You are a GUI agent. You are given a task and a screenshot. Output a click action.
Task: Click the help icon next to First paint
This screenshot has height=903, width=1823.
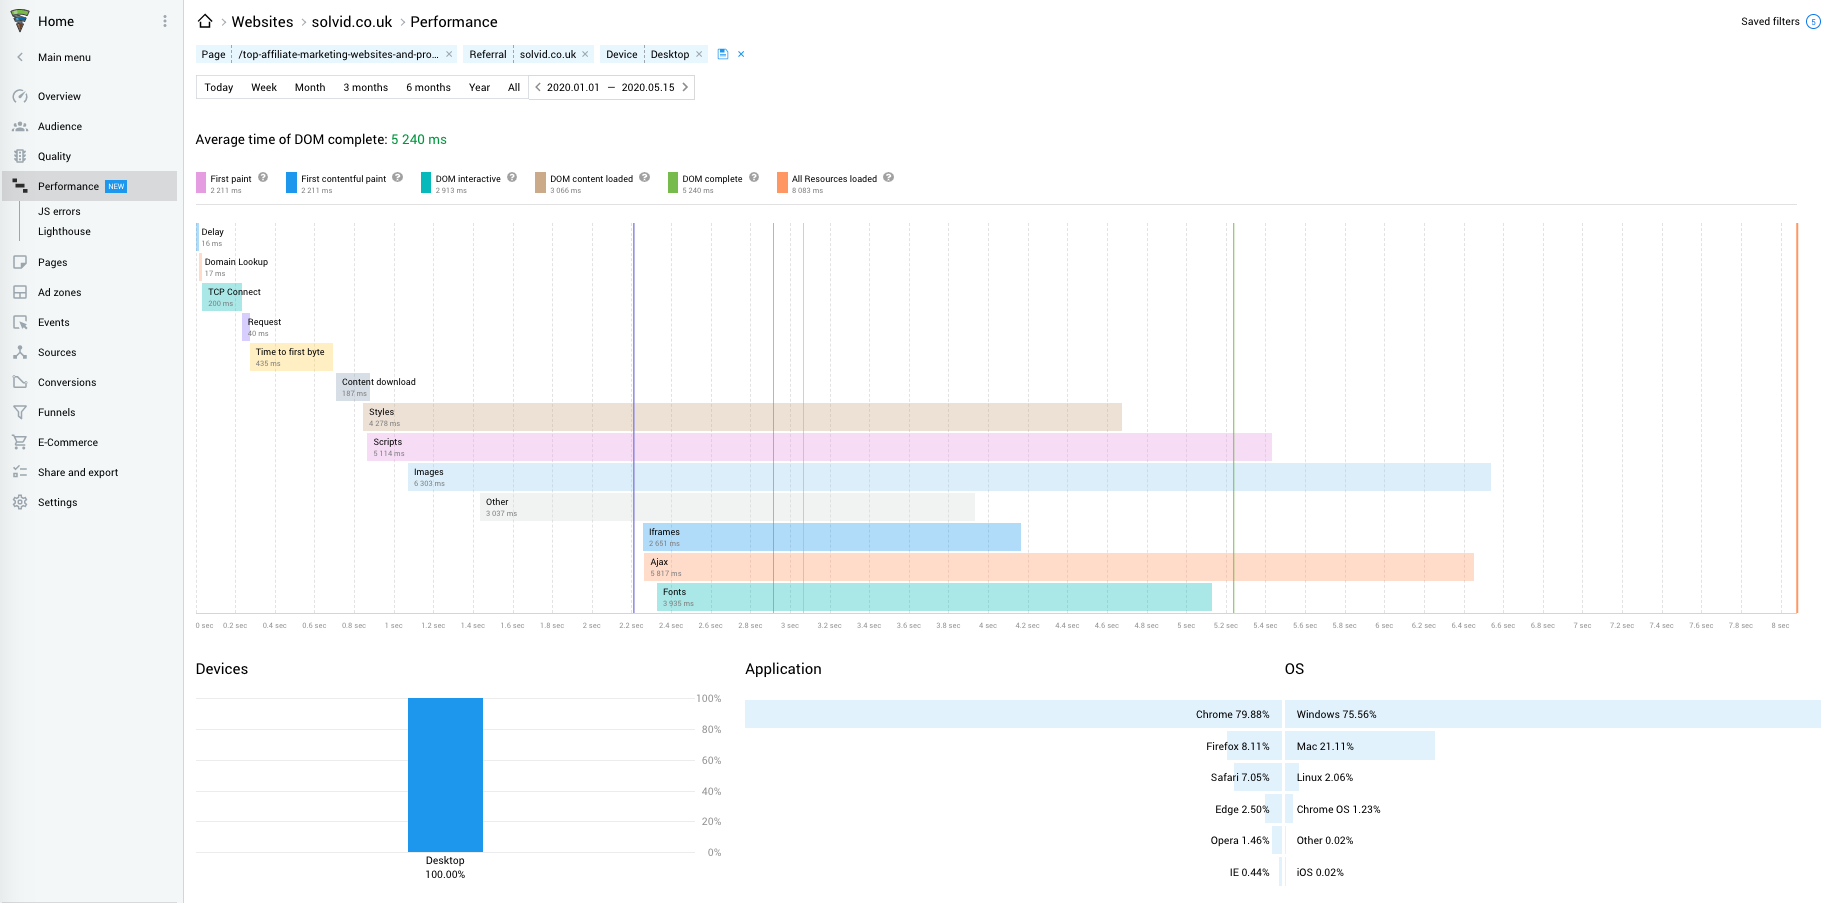(x=263, y=178)
